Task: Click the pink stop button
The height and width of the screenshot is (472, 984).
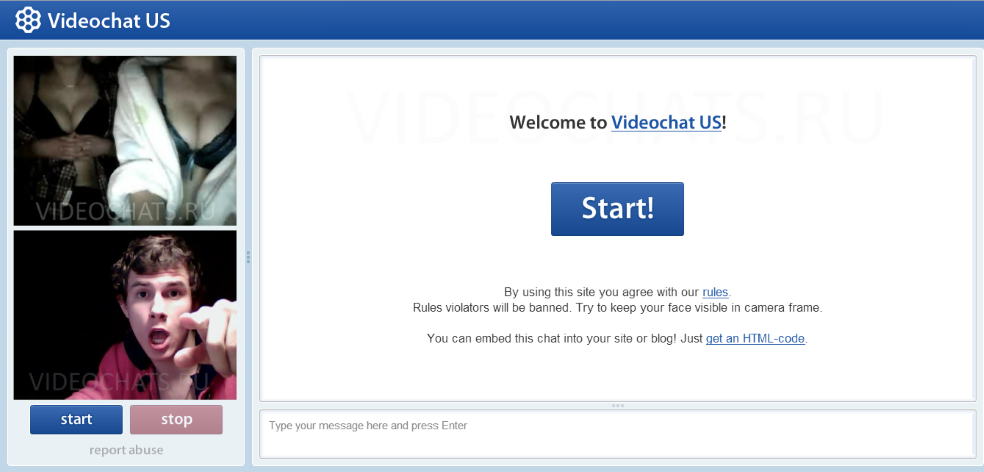Action: tap(176, 419)
